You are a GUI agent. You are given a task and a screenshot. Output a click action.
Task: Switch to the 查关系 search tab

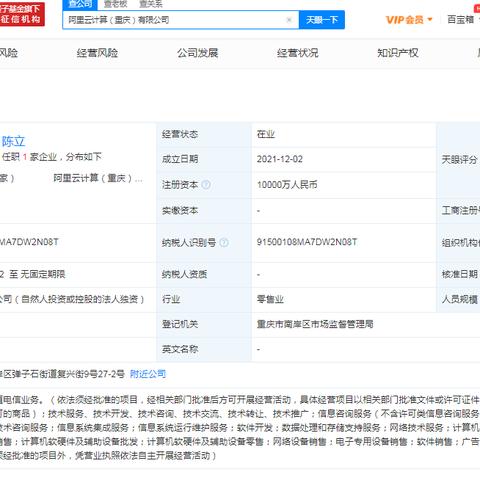tap(151, 4)
